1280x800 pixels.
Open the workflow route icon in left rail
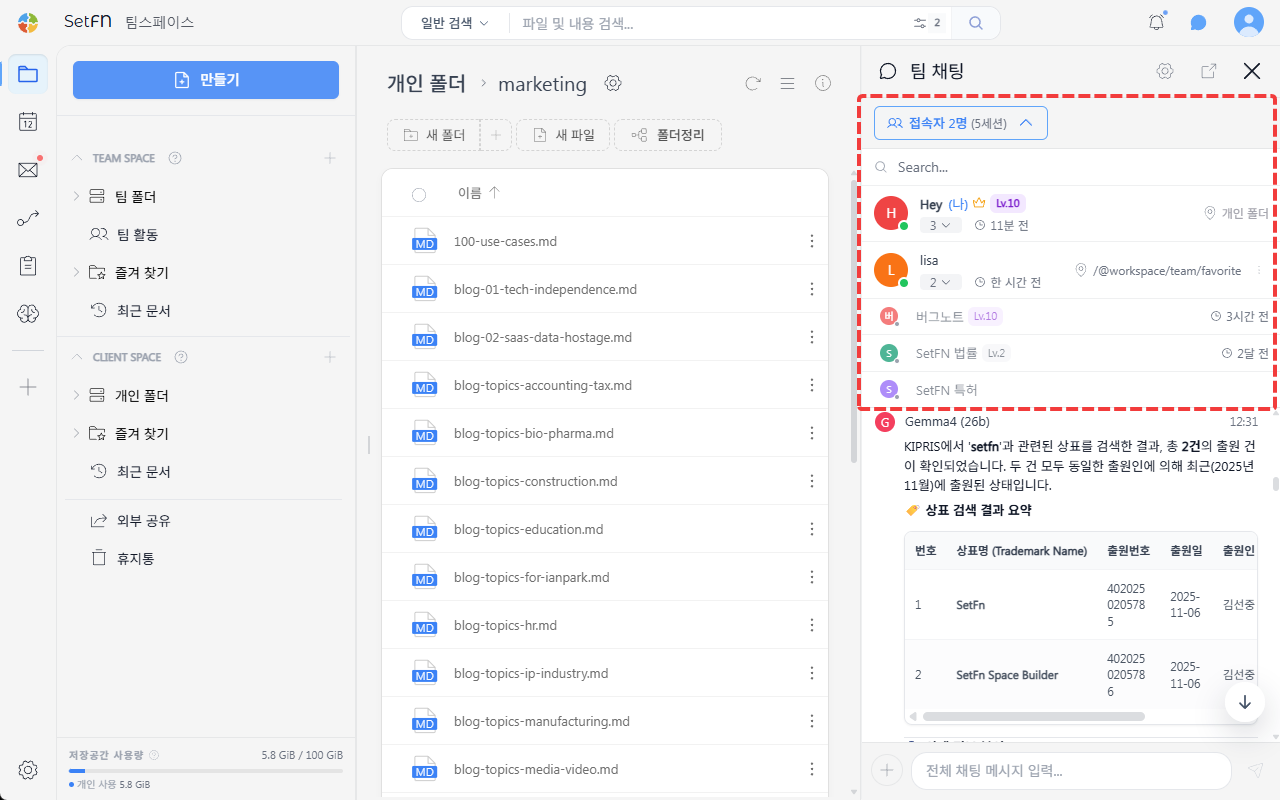(28, 218)
